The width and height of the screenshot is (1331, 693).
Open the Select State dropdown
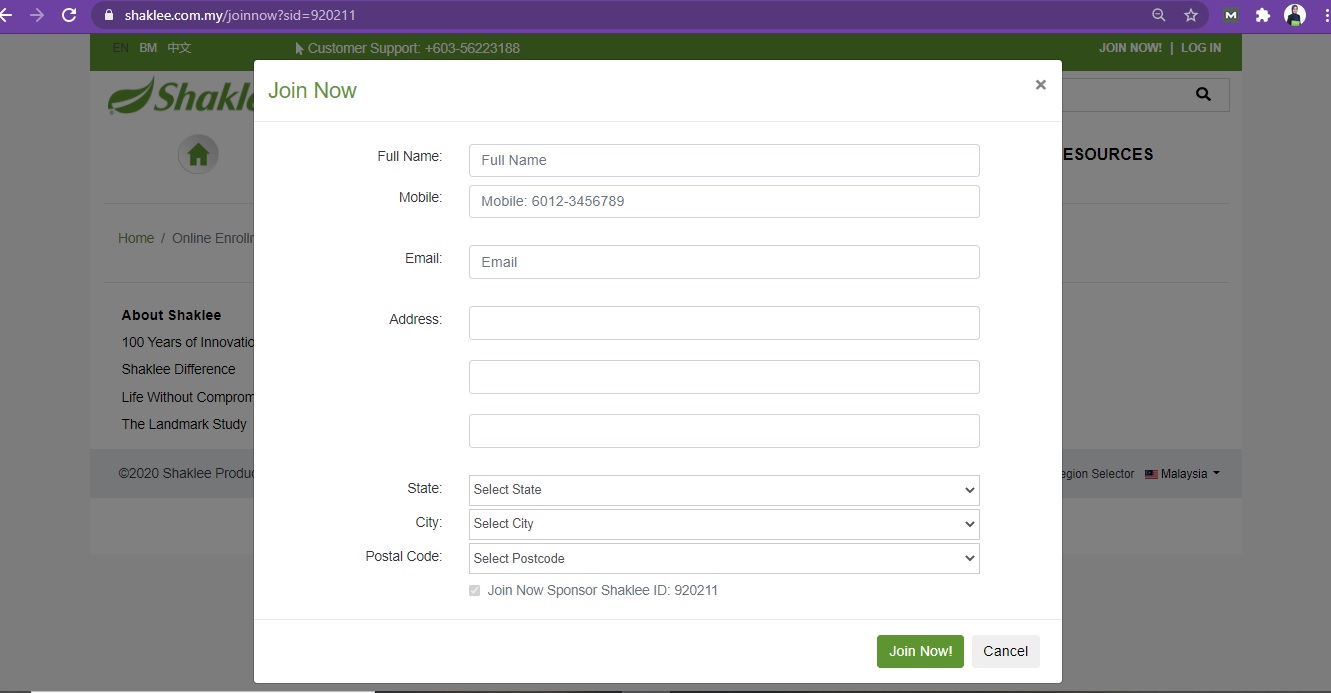pyautogui.click(x=724, y=490)
